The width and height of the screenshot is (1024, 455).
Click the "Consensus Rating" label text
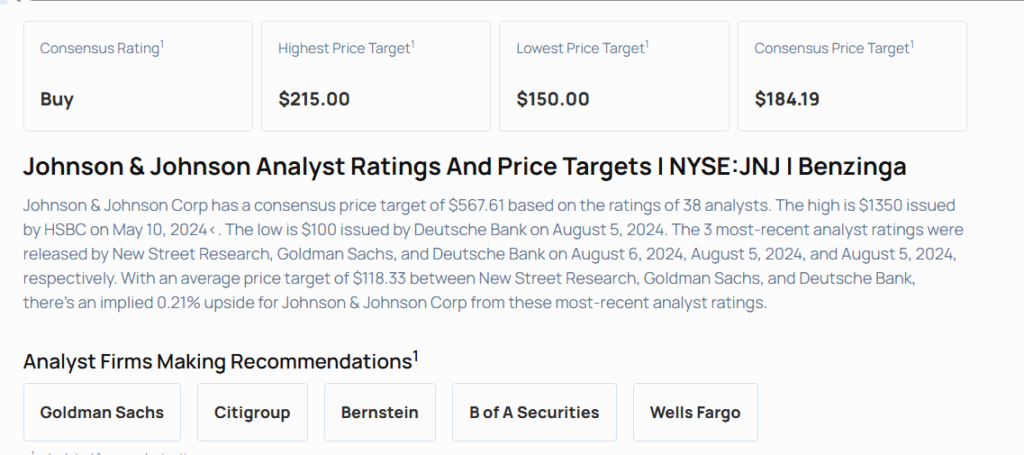pyautogui.click(x=99, y=49)
